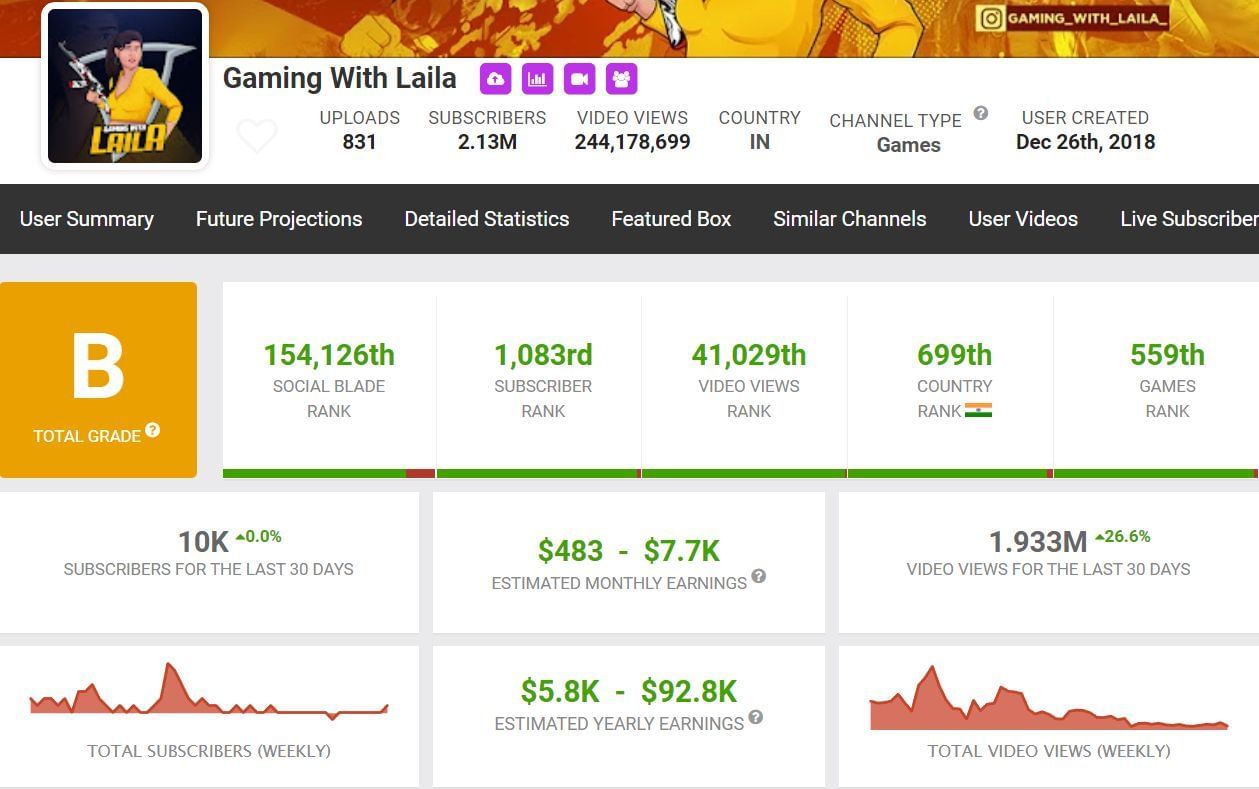Open the Live Subscriber tab

click(x=1188, y=219)
